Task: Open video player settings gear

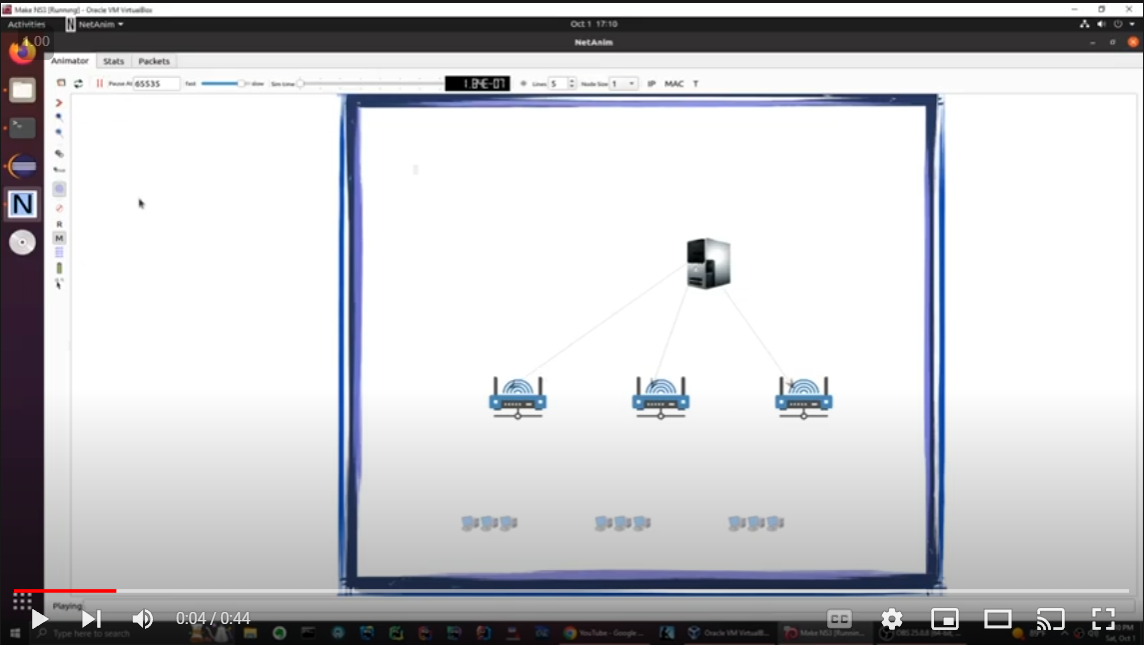Action: [892, 619]
